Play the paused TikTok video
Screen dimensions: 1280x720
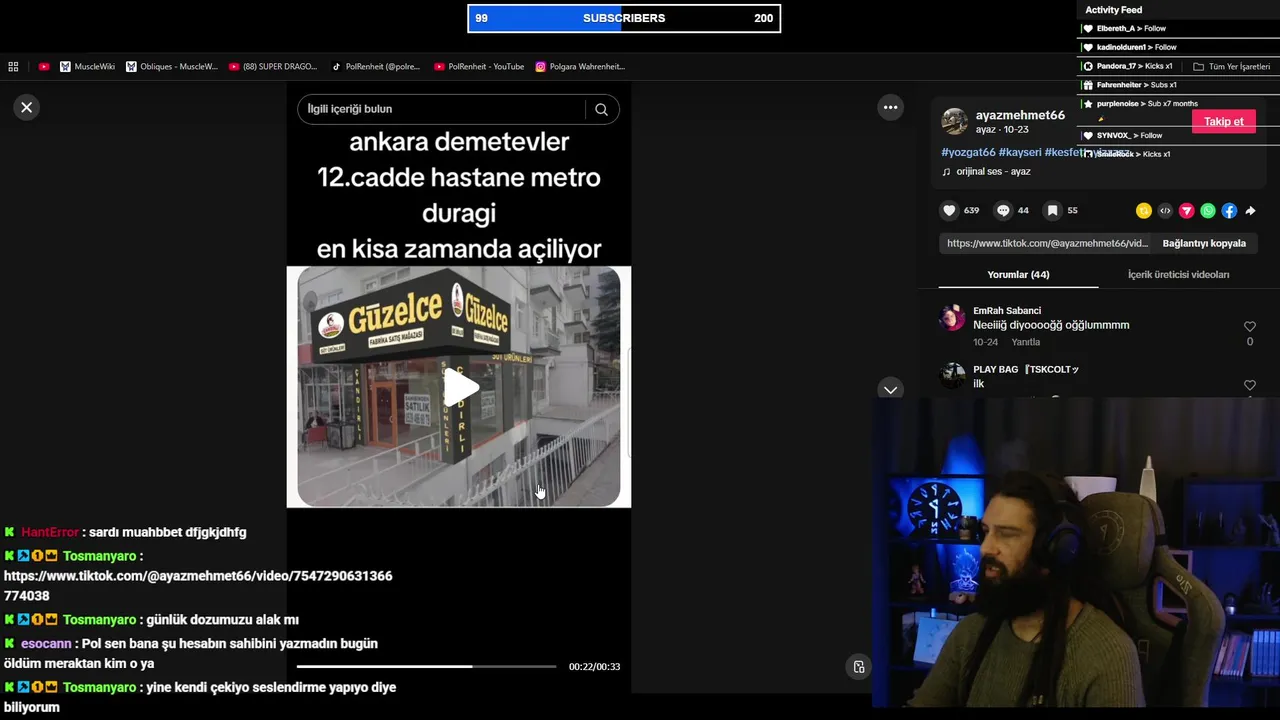coord(459,388)
